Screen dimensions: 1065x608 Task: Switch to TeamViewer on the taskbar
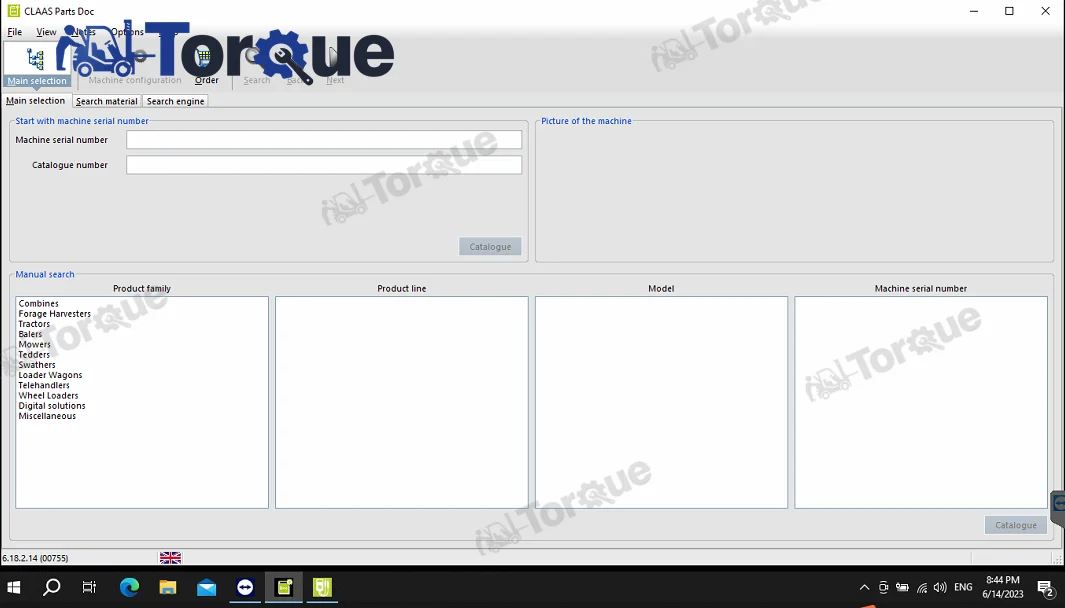pos(245,587)
